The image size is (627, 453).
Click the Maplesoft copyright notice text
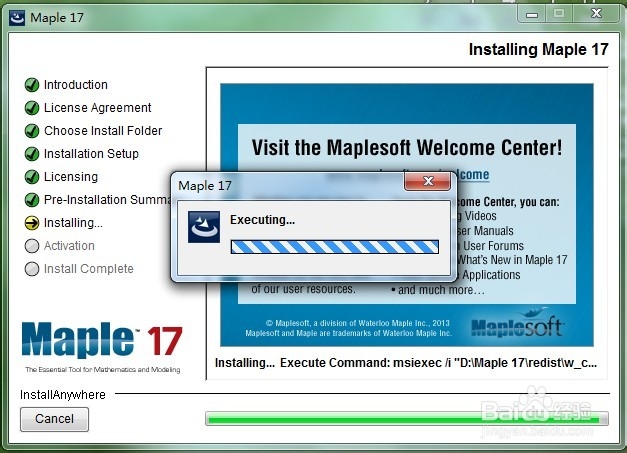point(349,328)
